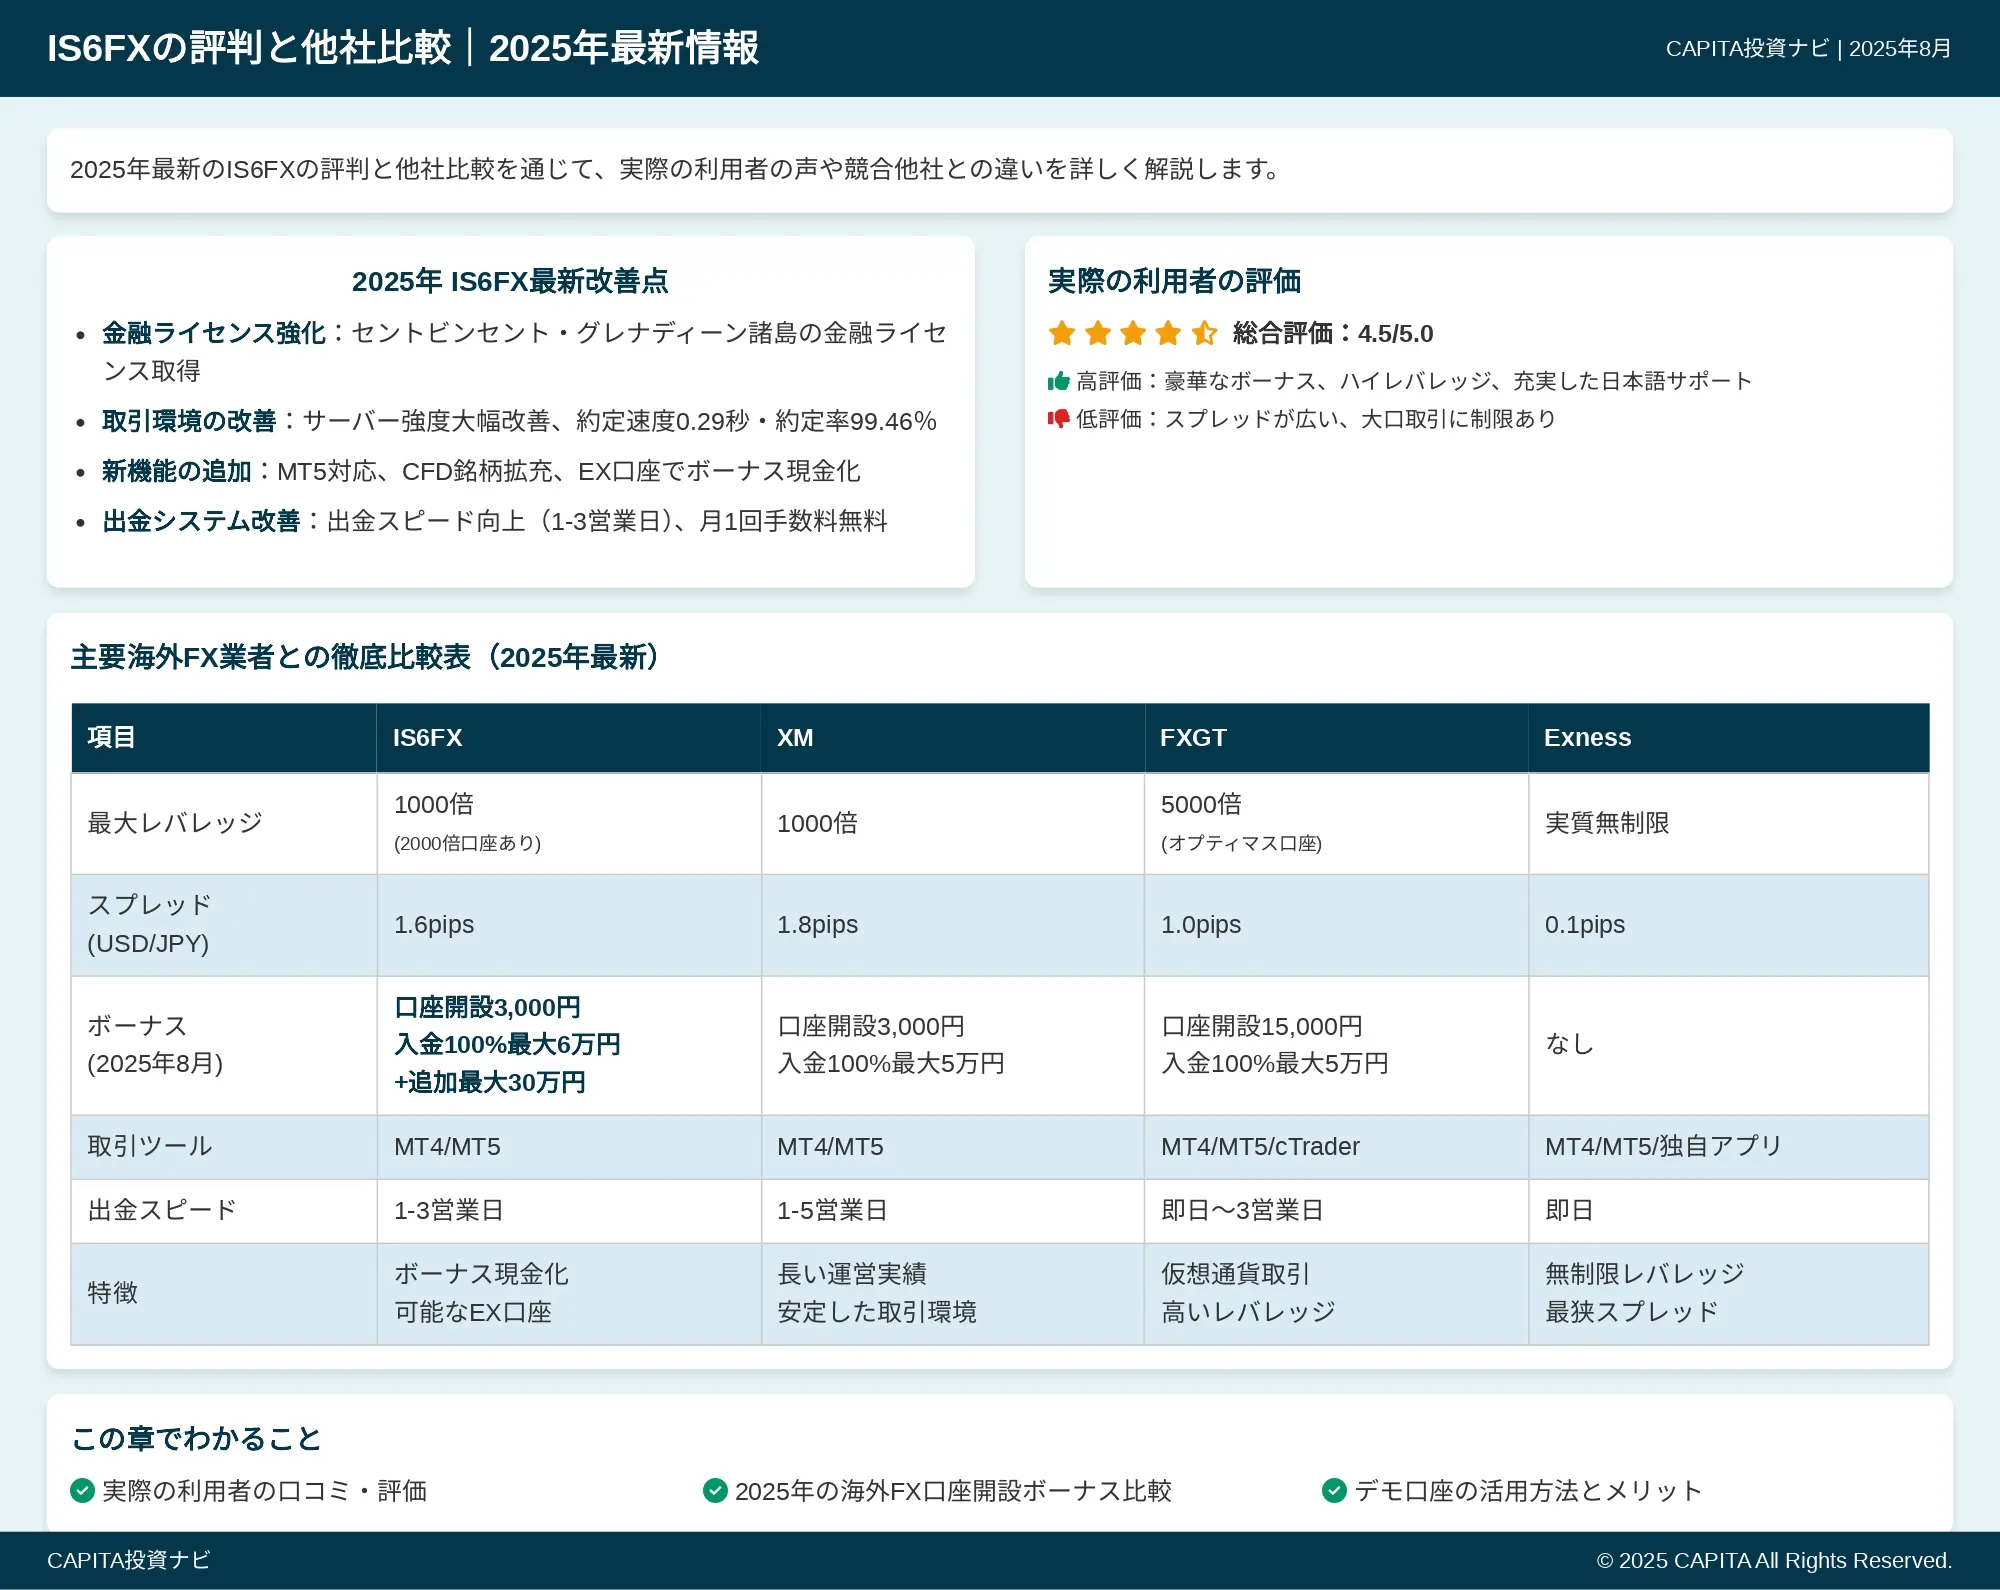Select the 1.6pips spread cell

568,925
